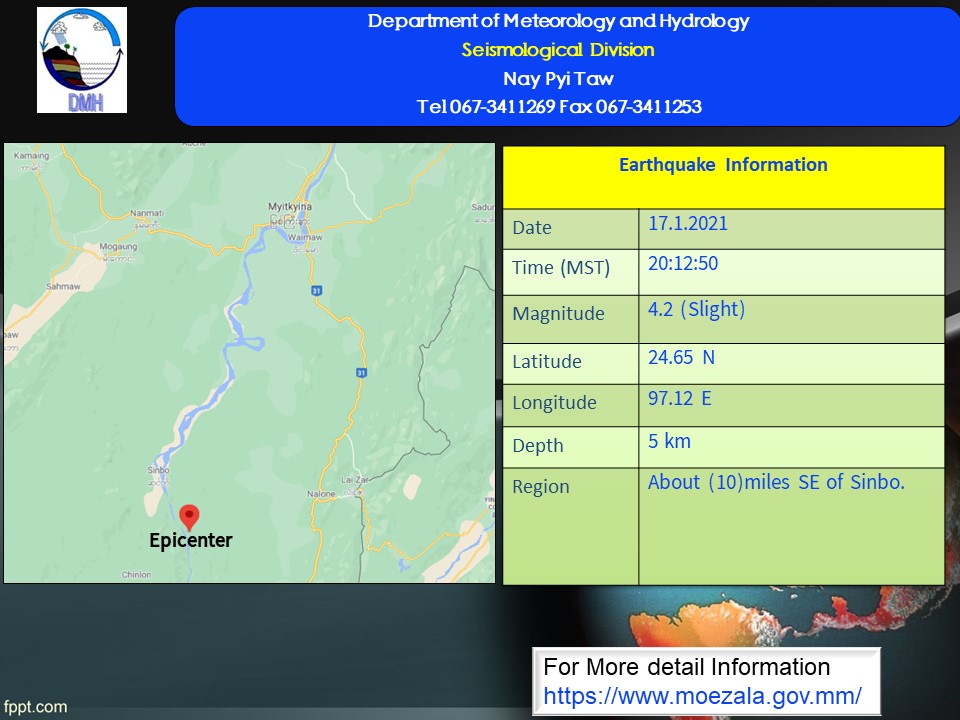Select the red epicenter pin on the map

(x=189, y=517)
